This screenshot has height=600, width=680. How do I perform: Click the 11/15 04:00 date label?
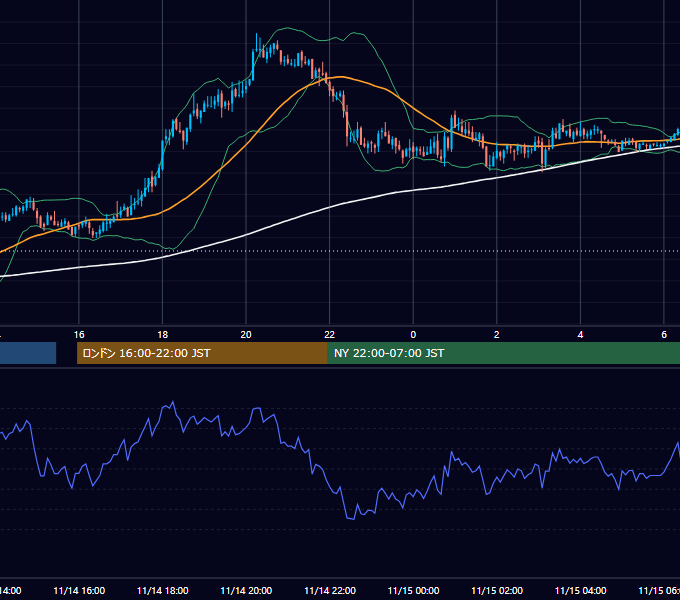click(581, 590)
